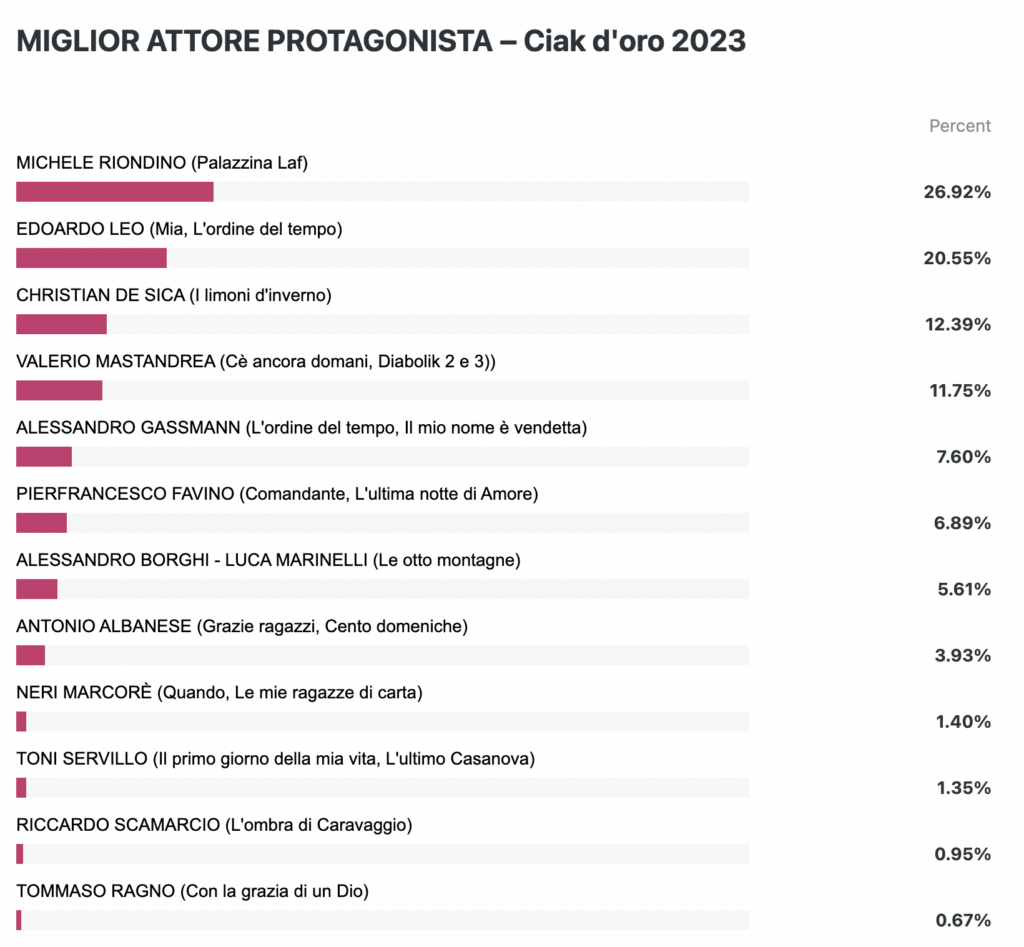This screenshot has height=947, width=1024.
Task: Select the Christian De Sica label
Action: 174,295
